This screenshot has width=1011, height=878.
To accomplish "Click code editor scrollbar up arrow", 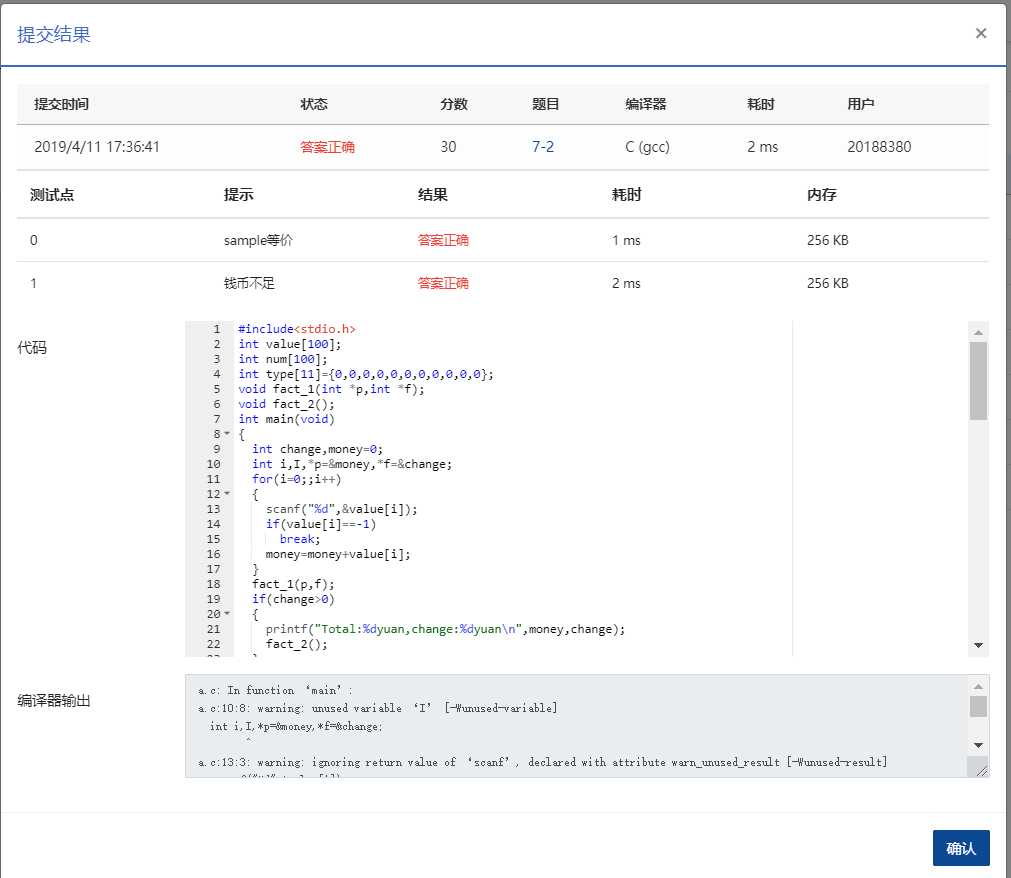I will pos(978,333).
